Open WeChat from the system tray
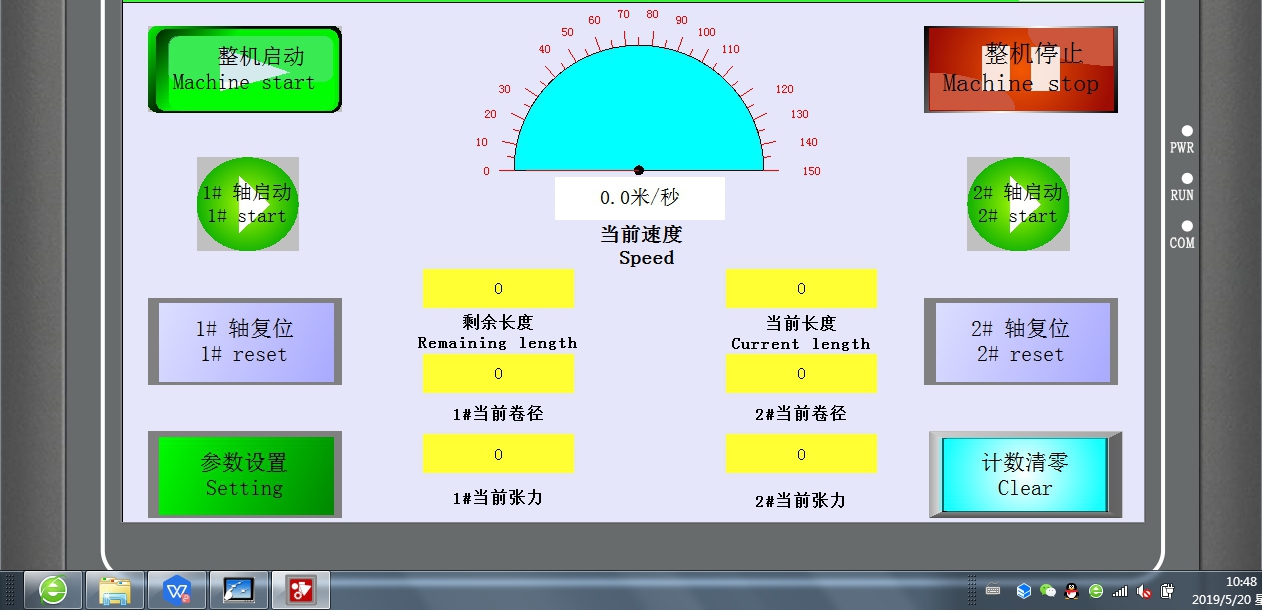The width and height of the screenshot is (1262, 611). 1046,591
